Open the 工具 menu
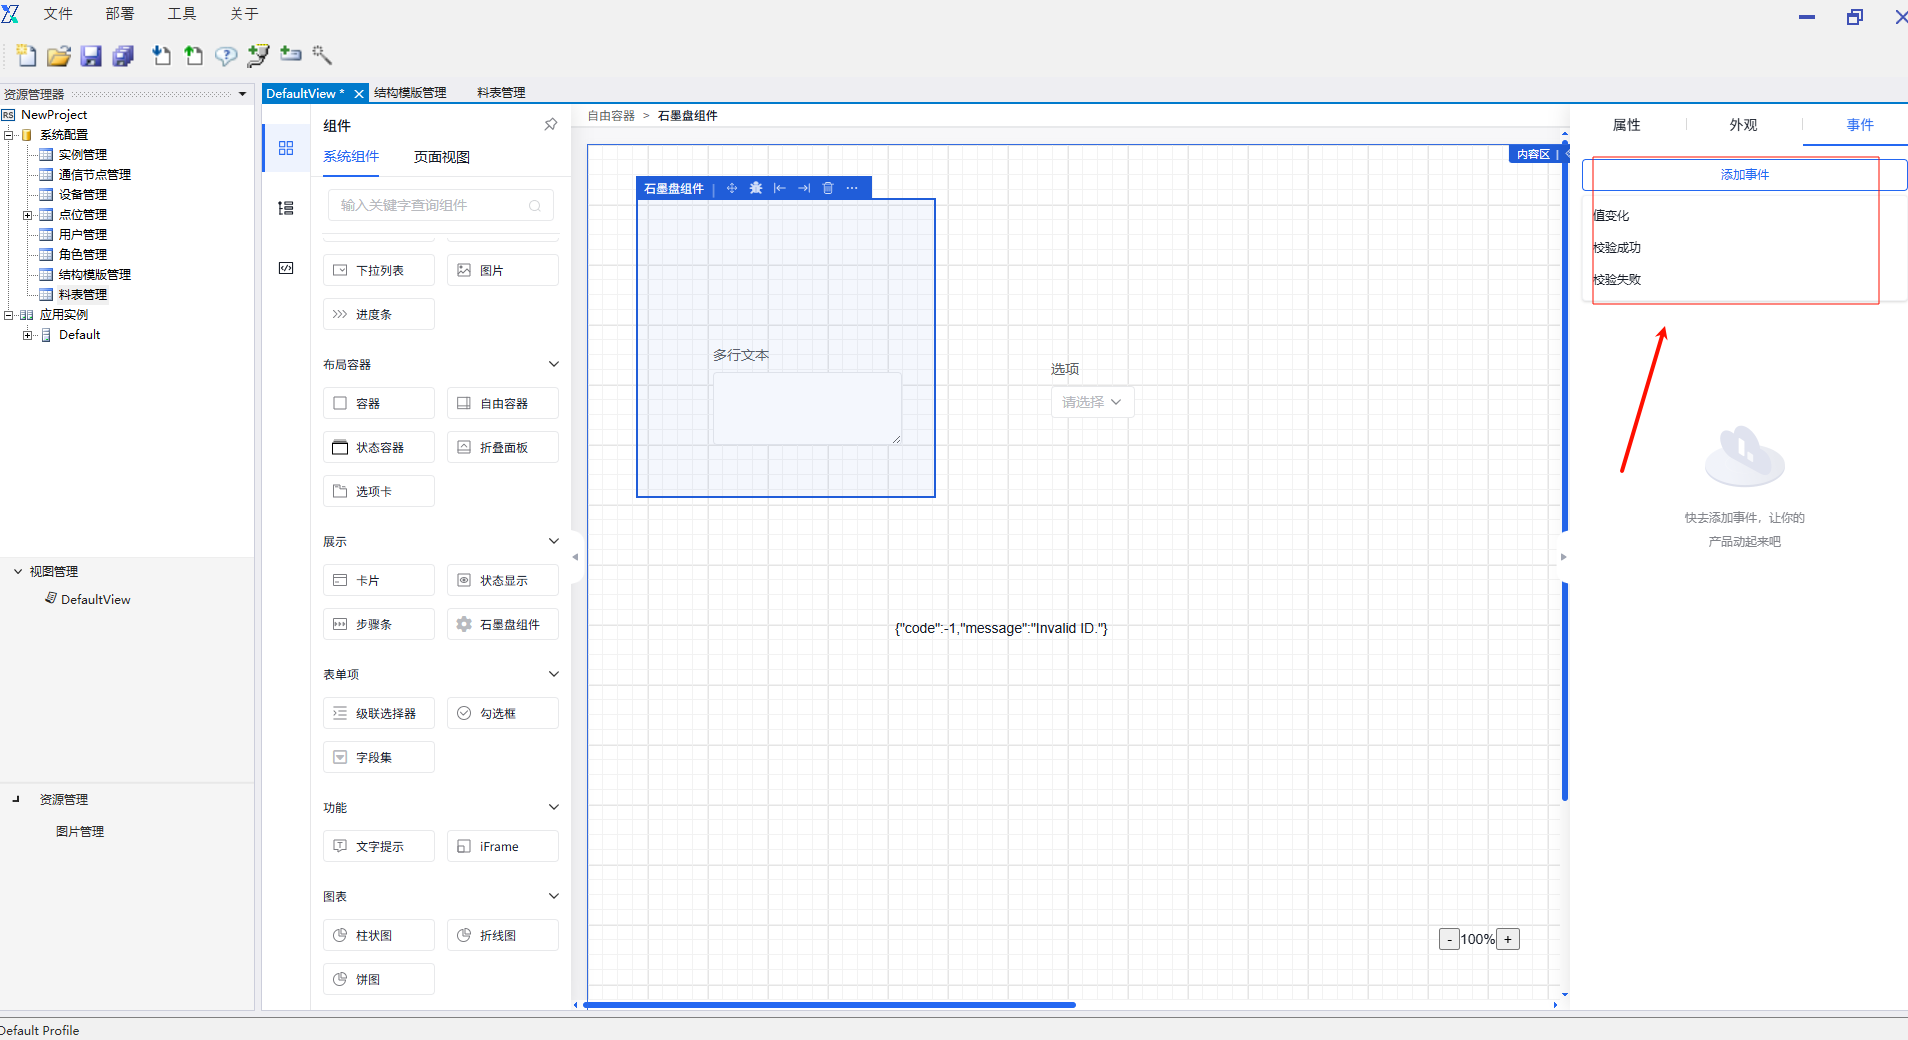The width and height of the screenshot is (1908, 1040). pos(182,14)
